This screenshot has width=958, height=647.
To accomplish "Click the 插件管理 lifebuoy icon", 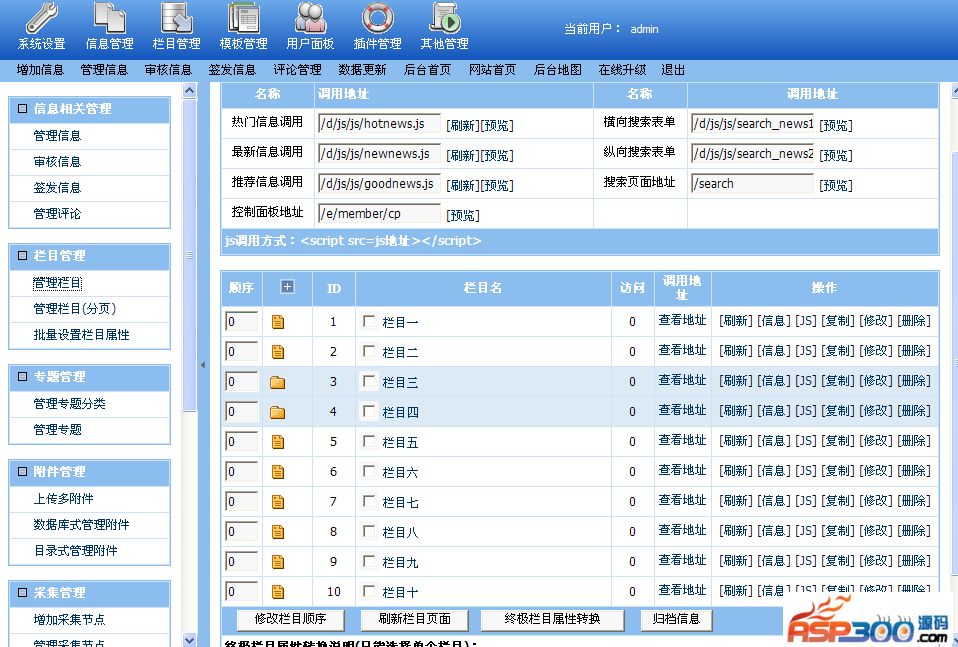I will point(377,18).
